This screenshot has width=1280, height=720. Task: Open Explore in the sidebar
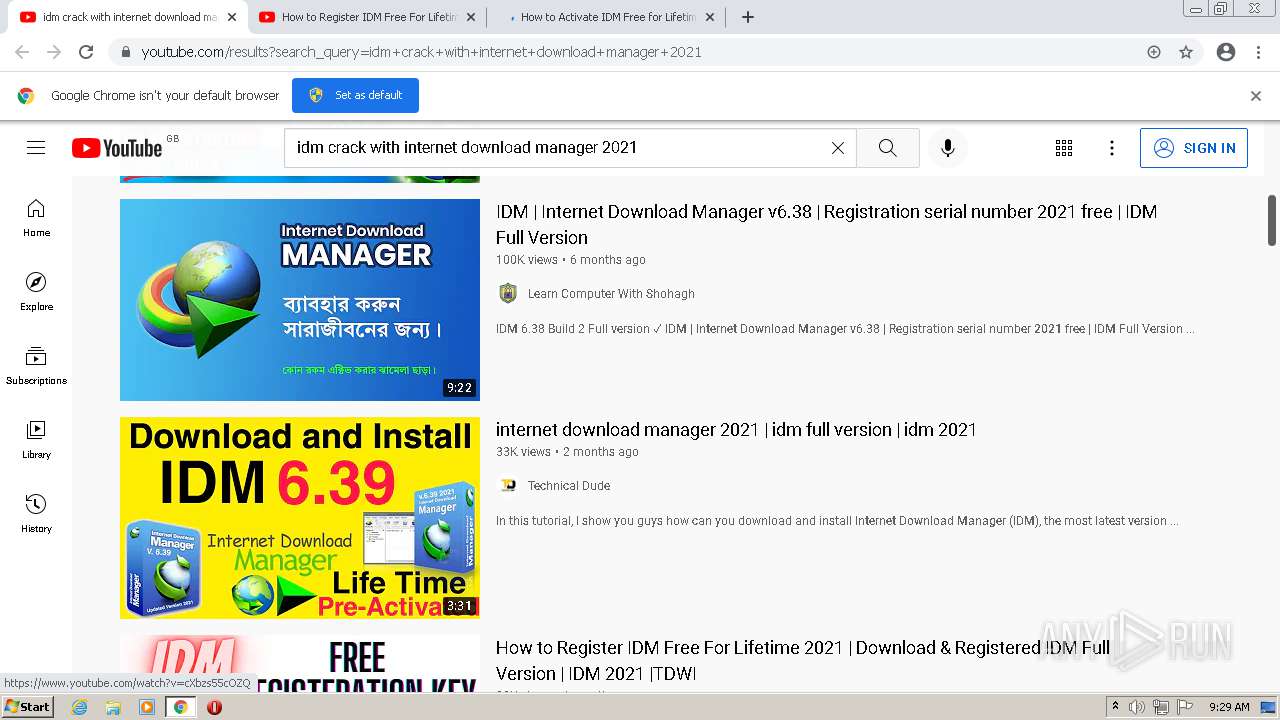36,291
